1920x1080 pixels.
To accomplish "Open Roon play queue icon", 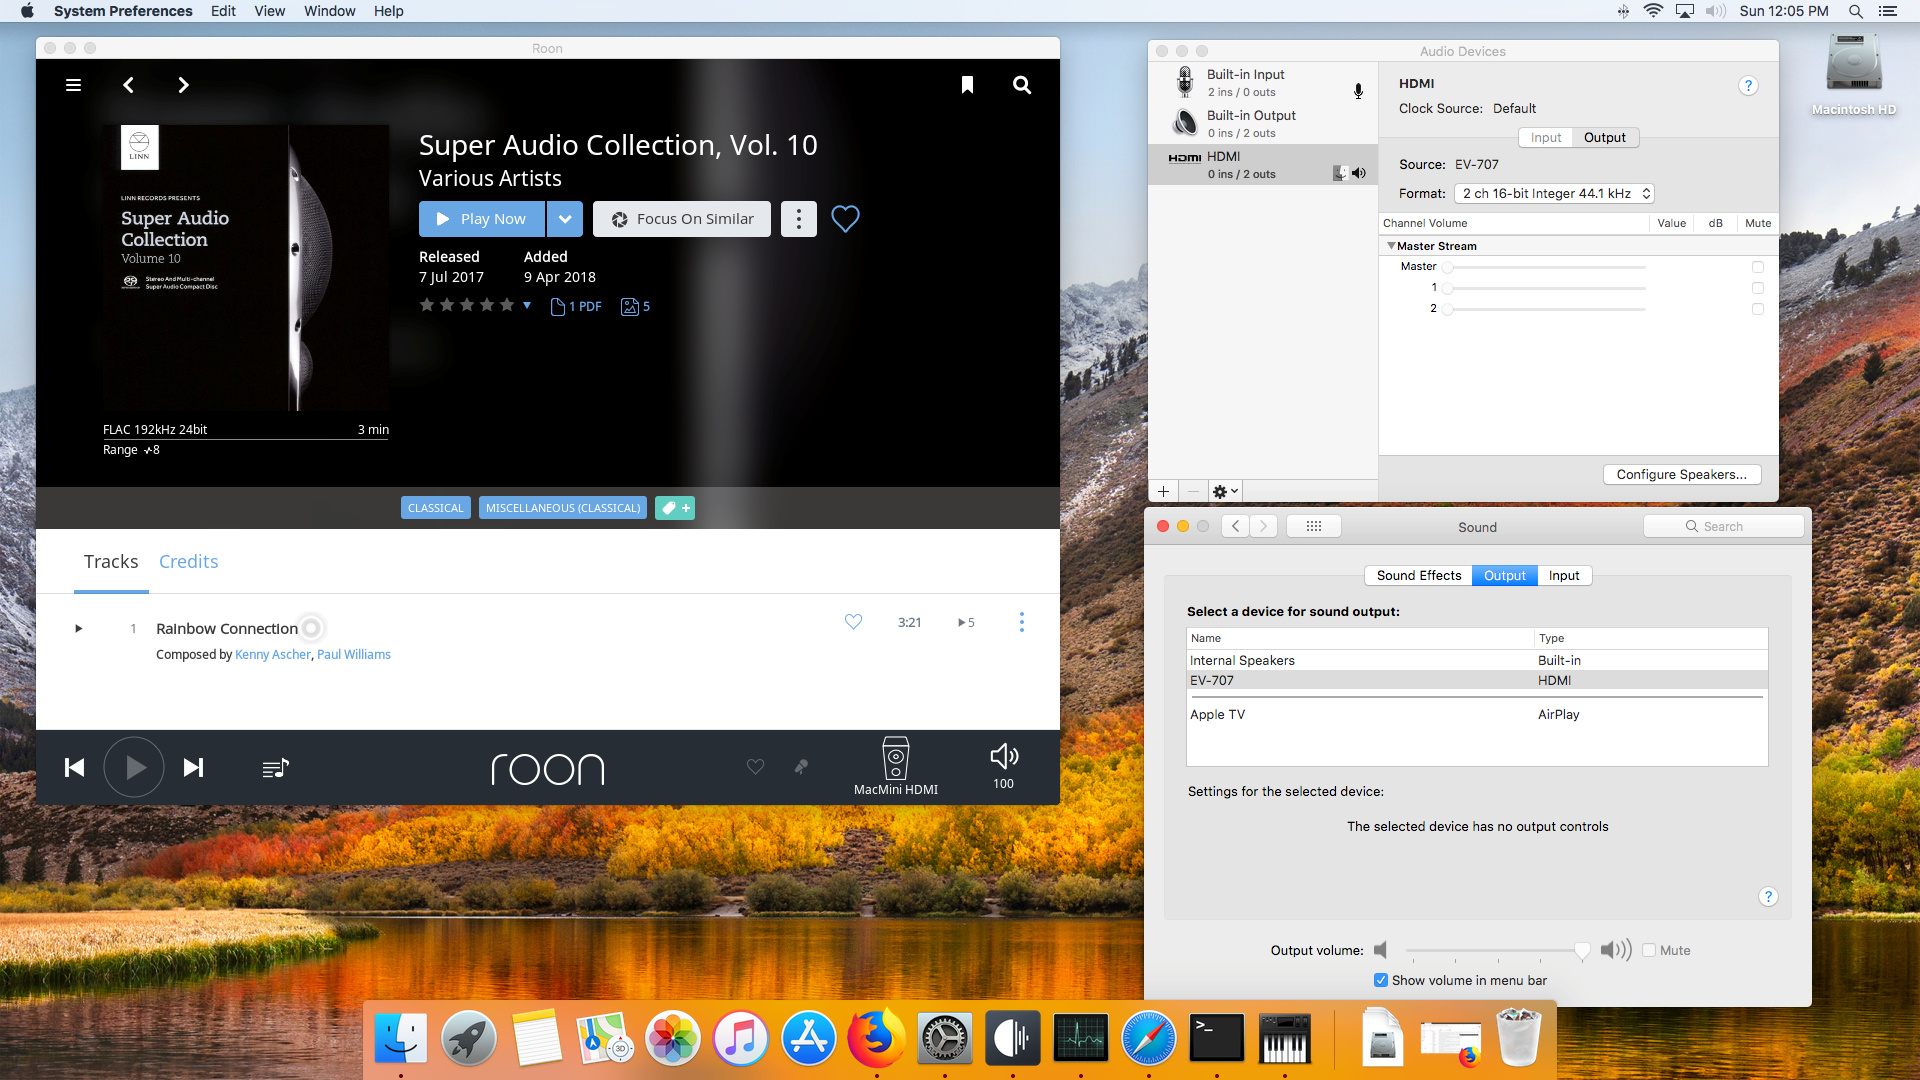I will 275,768.
